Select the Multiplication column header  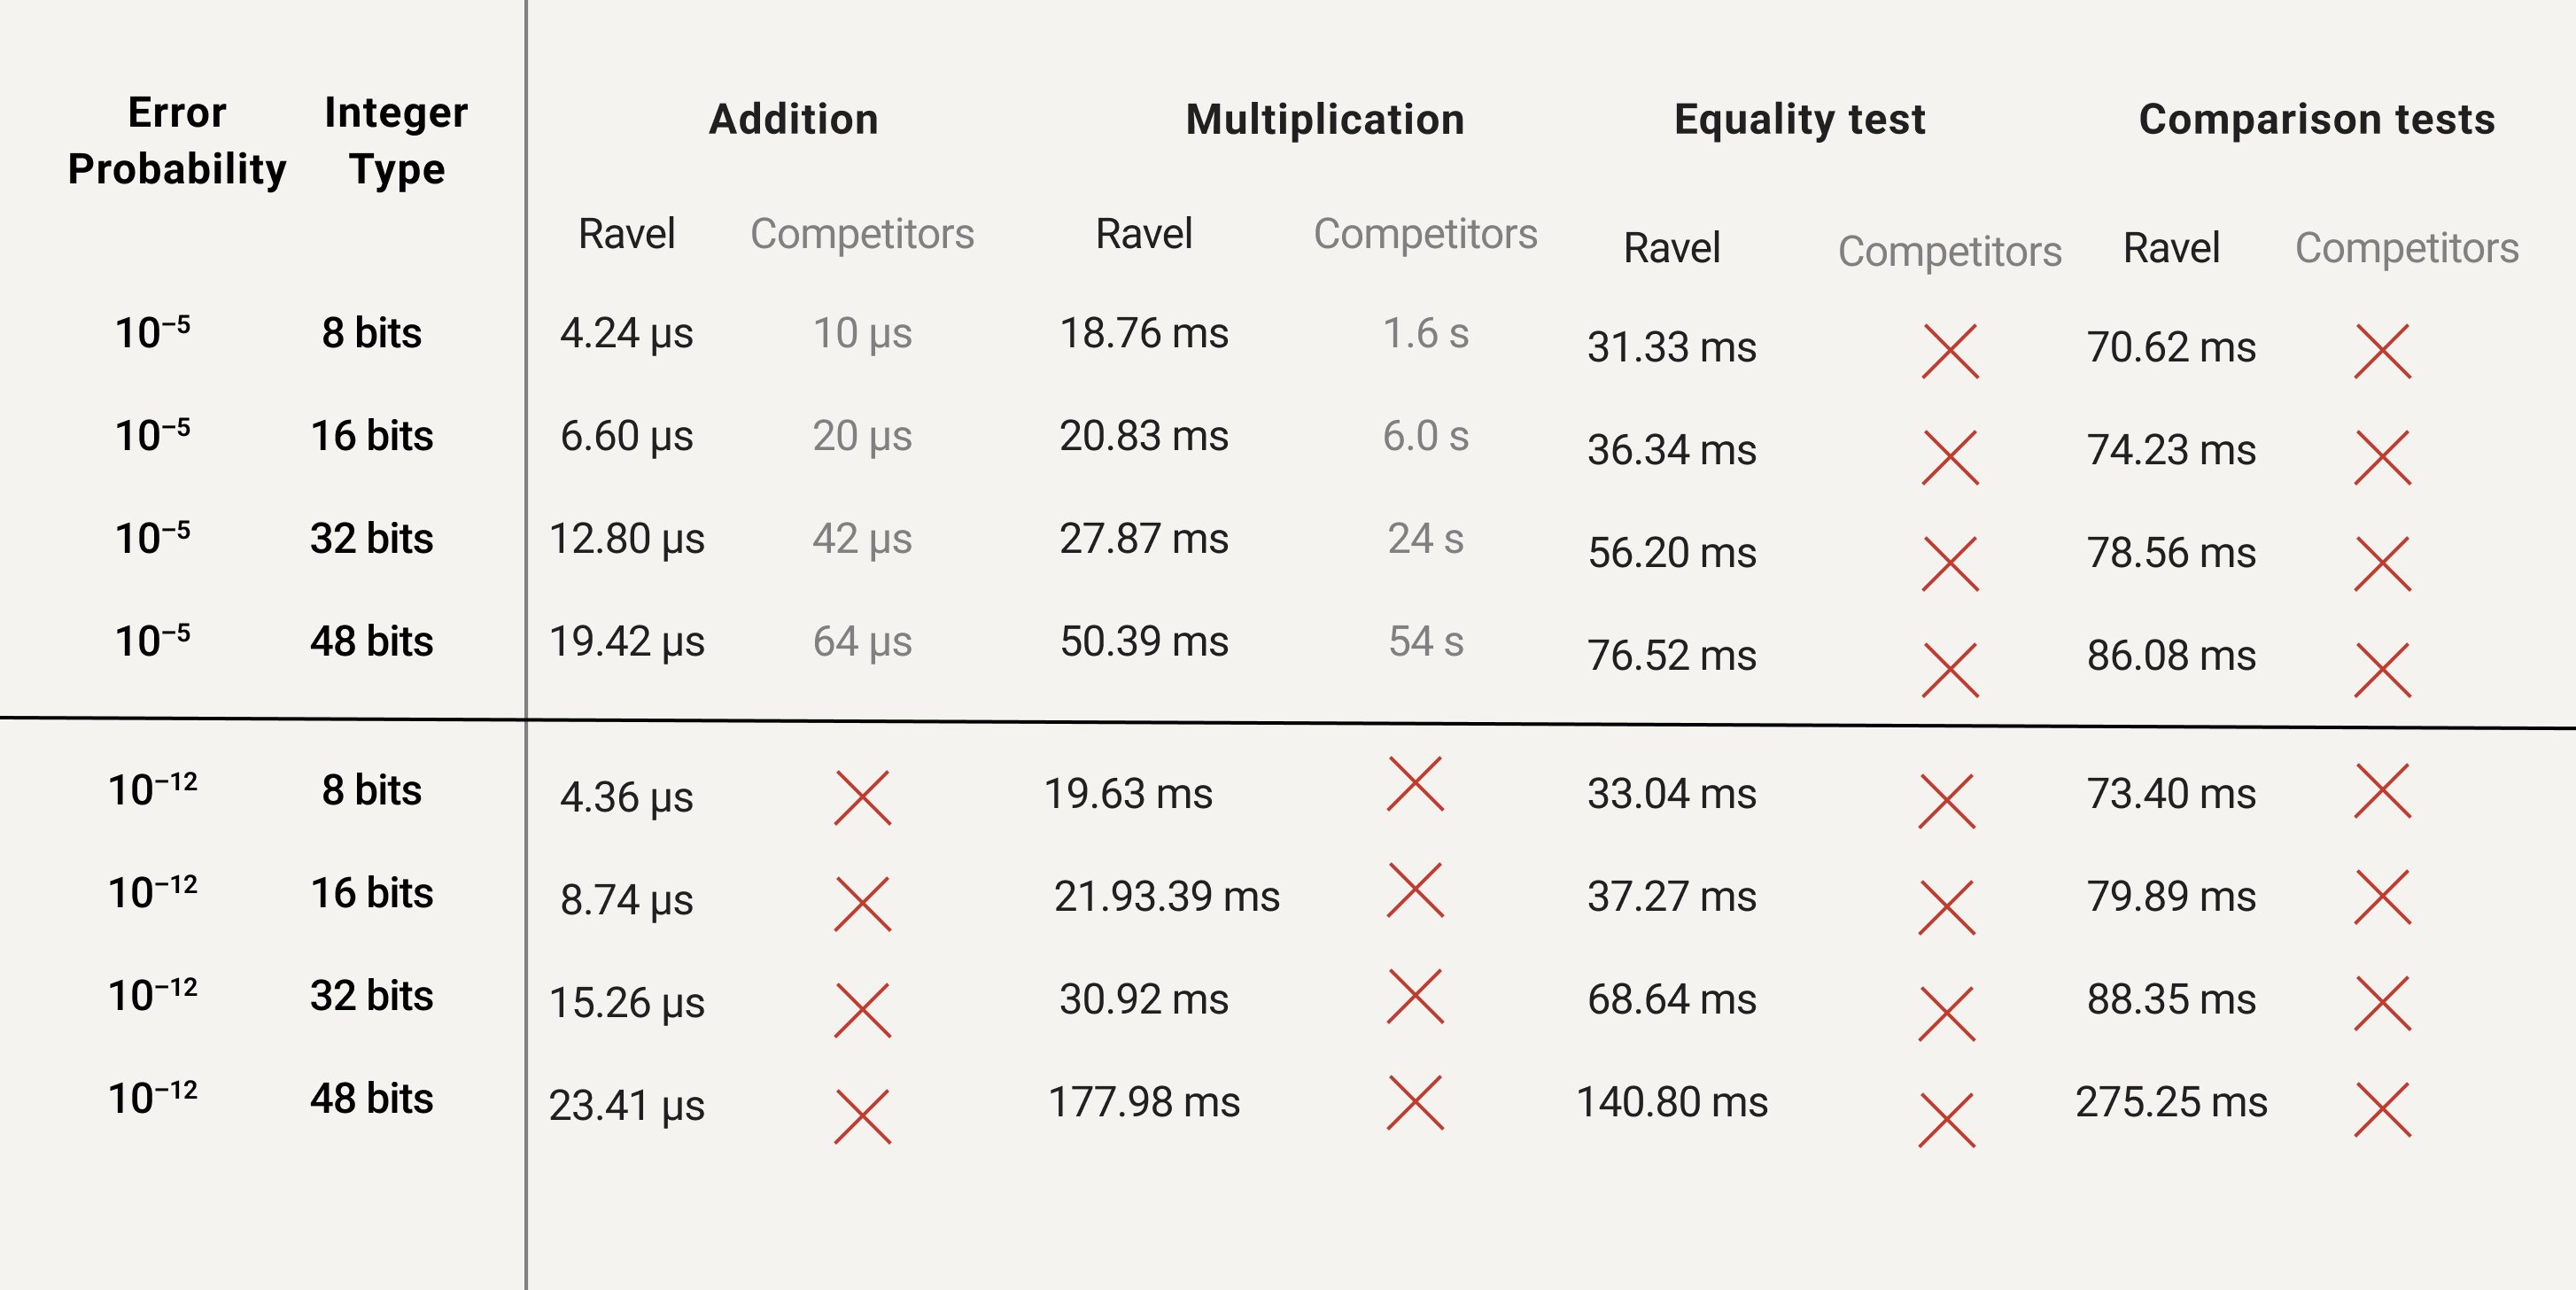[1325, 119]
